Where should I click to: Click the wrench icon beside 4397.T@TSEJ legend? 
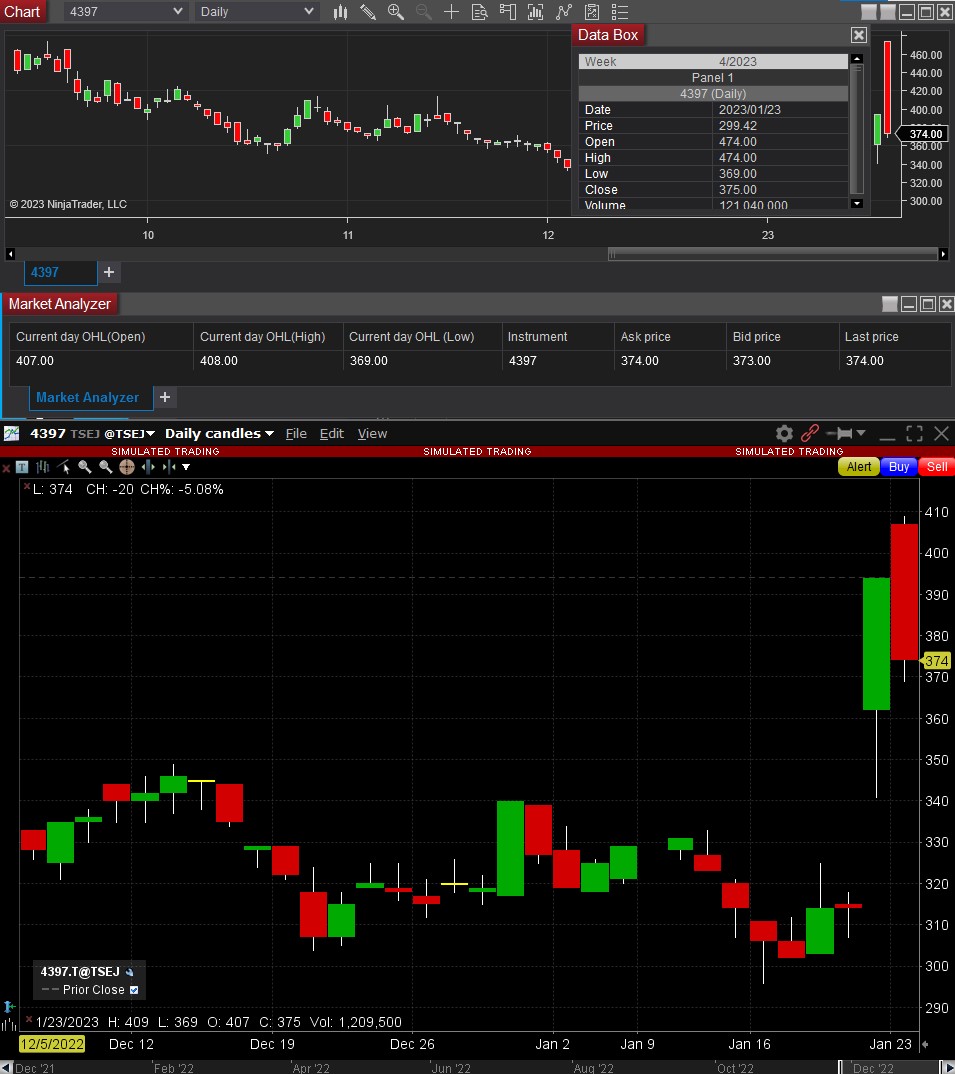click(x=129, y=972)
